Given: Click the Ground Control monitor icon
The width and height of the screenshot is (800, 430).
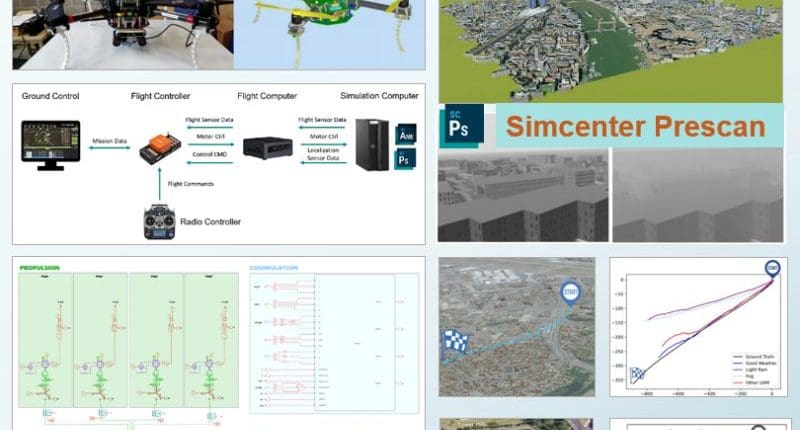Looking at the screenshot, I should tap(51, 145).
